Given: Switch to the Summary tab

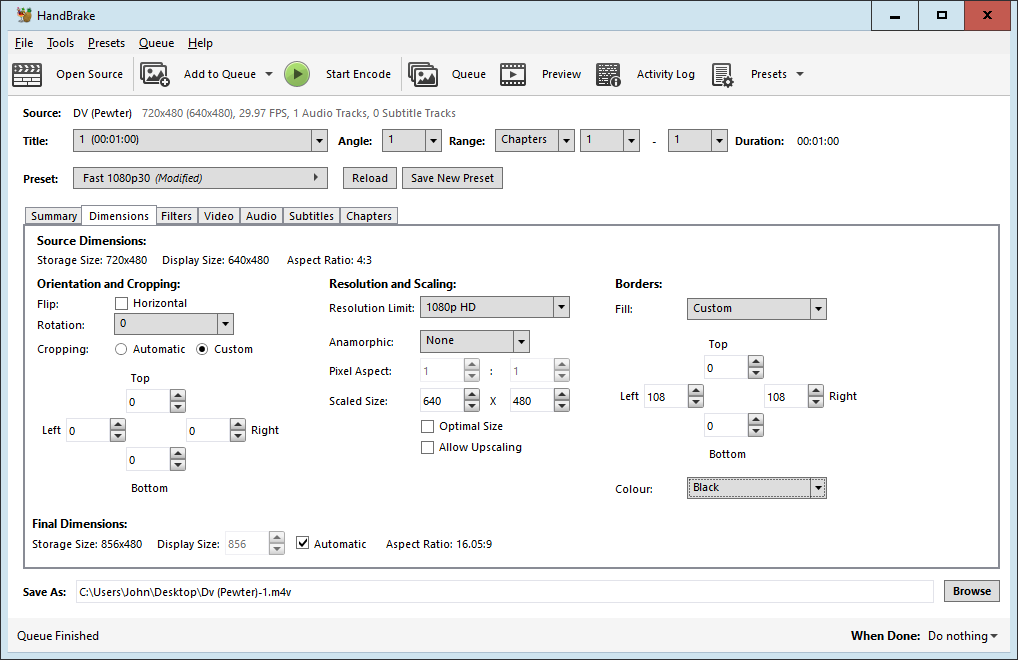Looking at the screenshot, I should pyautogui.click(x=54, y=216).
